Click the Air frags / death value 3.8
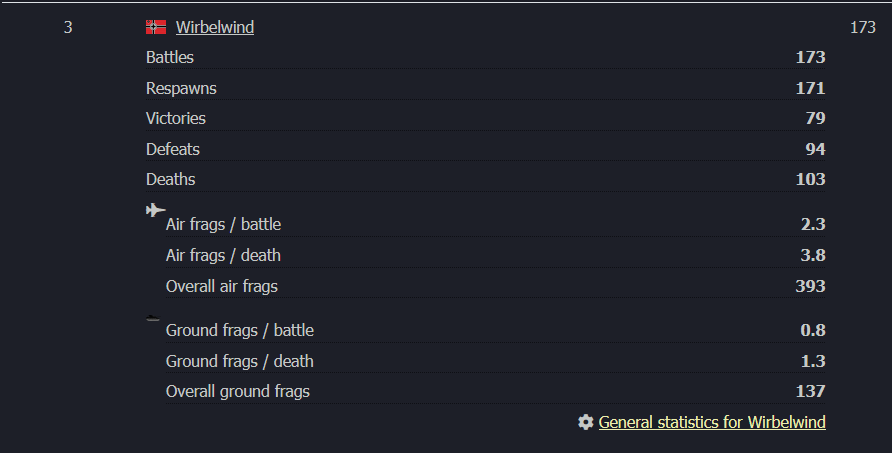This screenshot has width=892, height=453. (x=813, y=255)
